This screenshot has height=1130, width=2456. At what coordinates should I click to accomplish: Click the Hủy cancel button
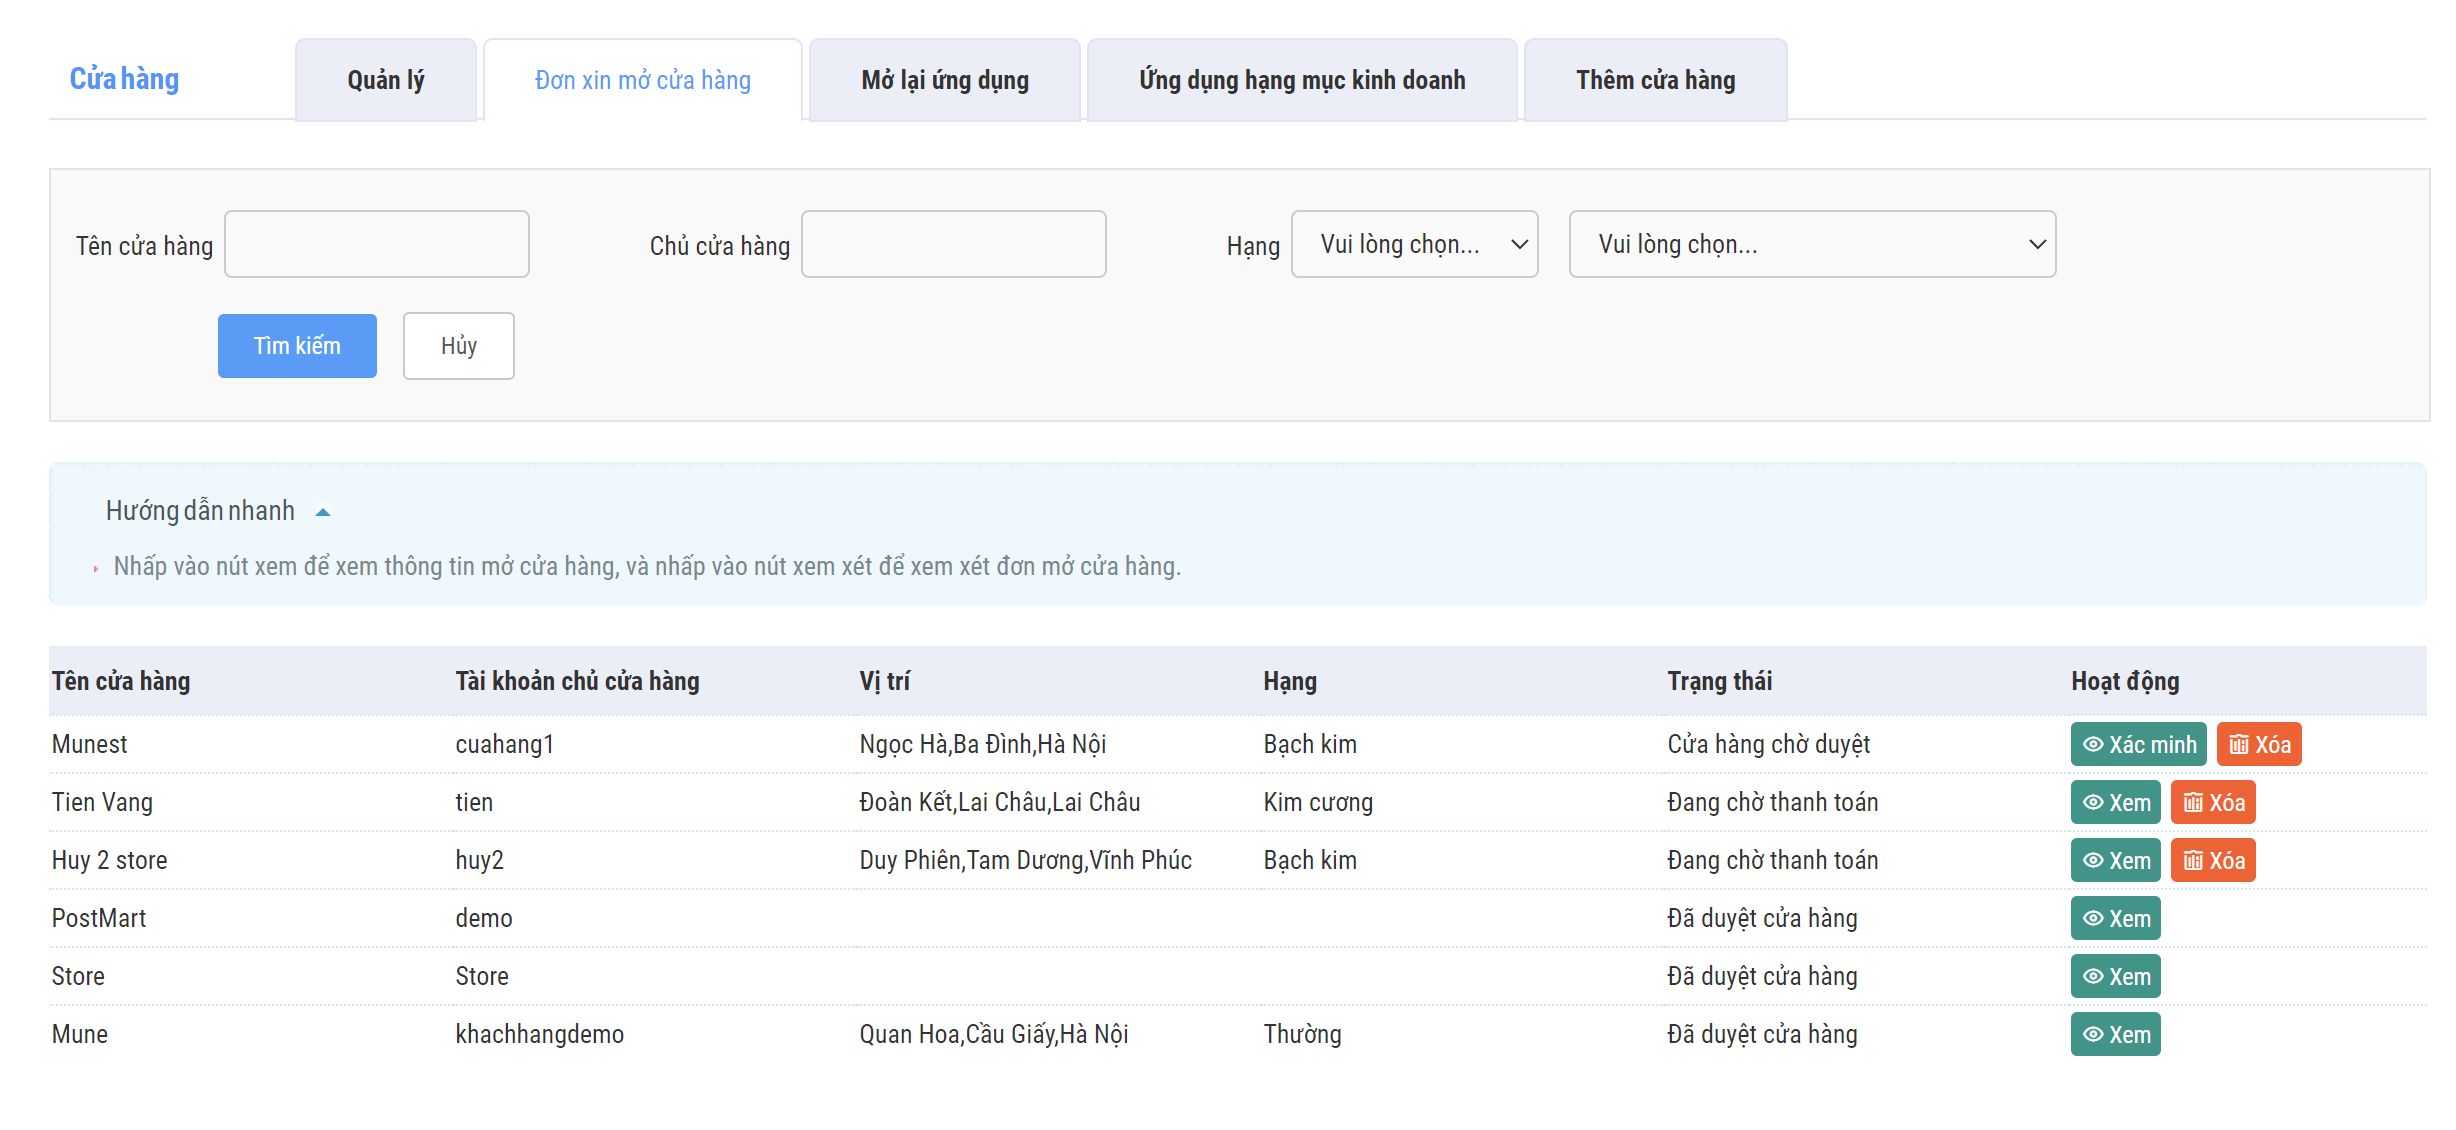point(458,346)
